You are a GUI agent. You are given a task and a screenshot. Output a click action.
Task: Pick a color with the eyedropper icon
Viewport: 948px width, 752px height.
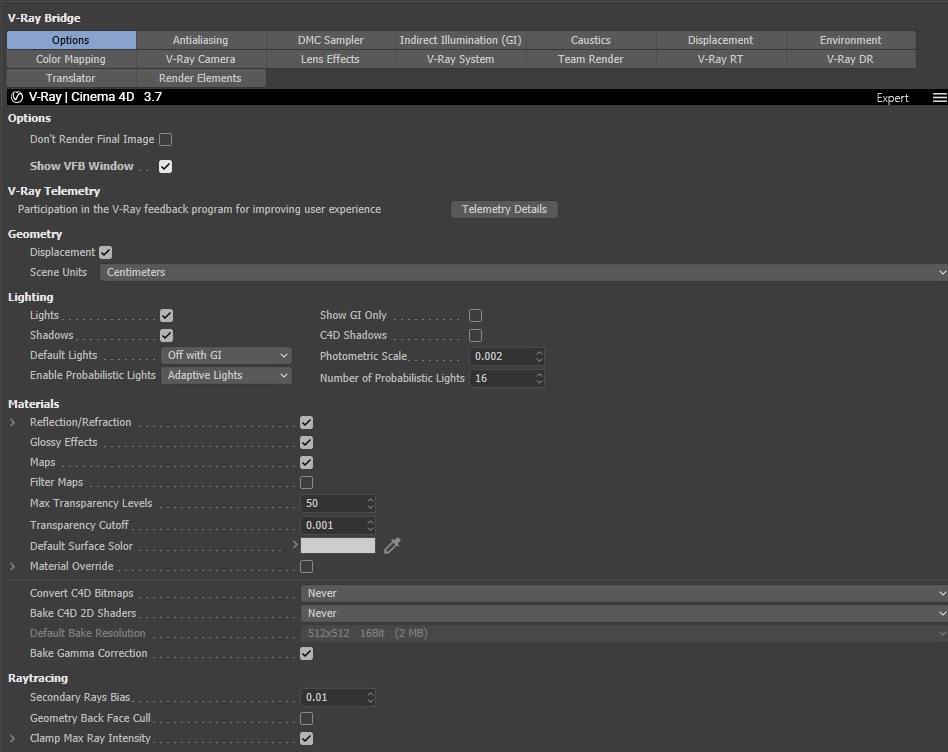pos(392,546)
